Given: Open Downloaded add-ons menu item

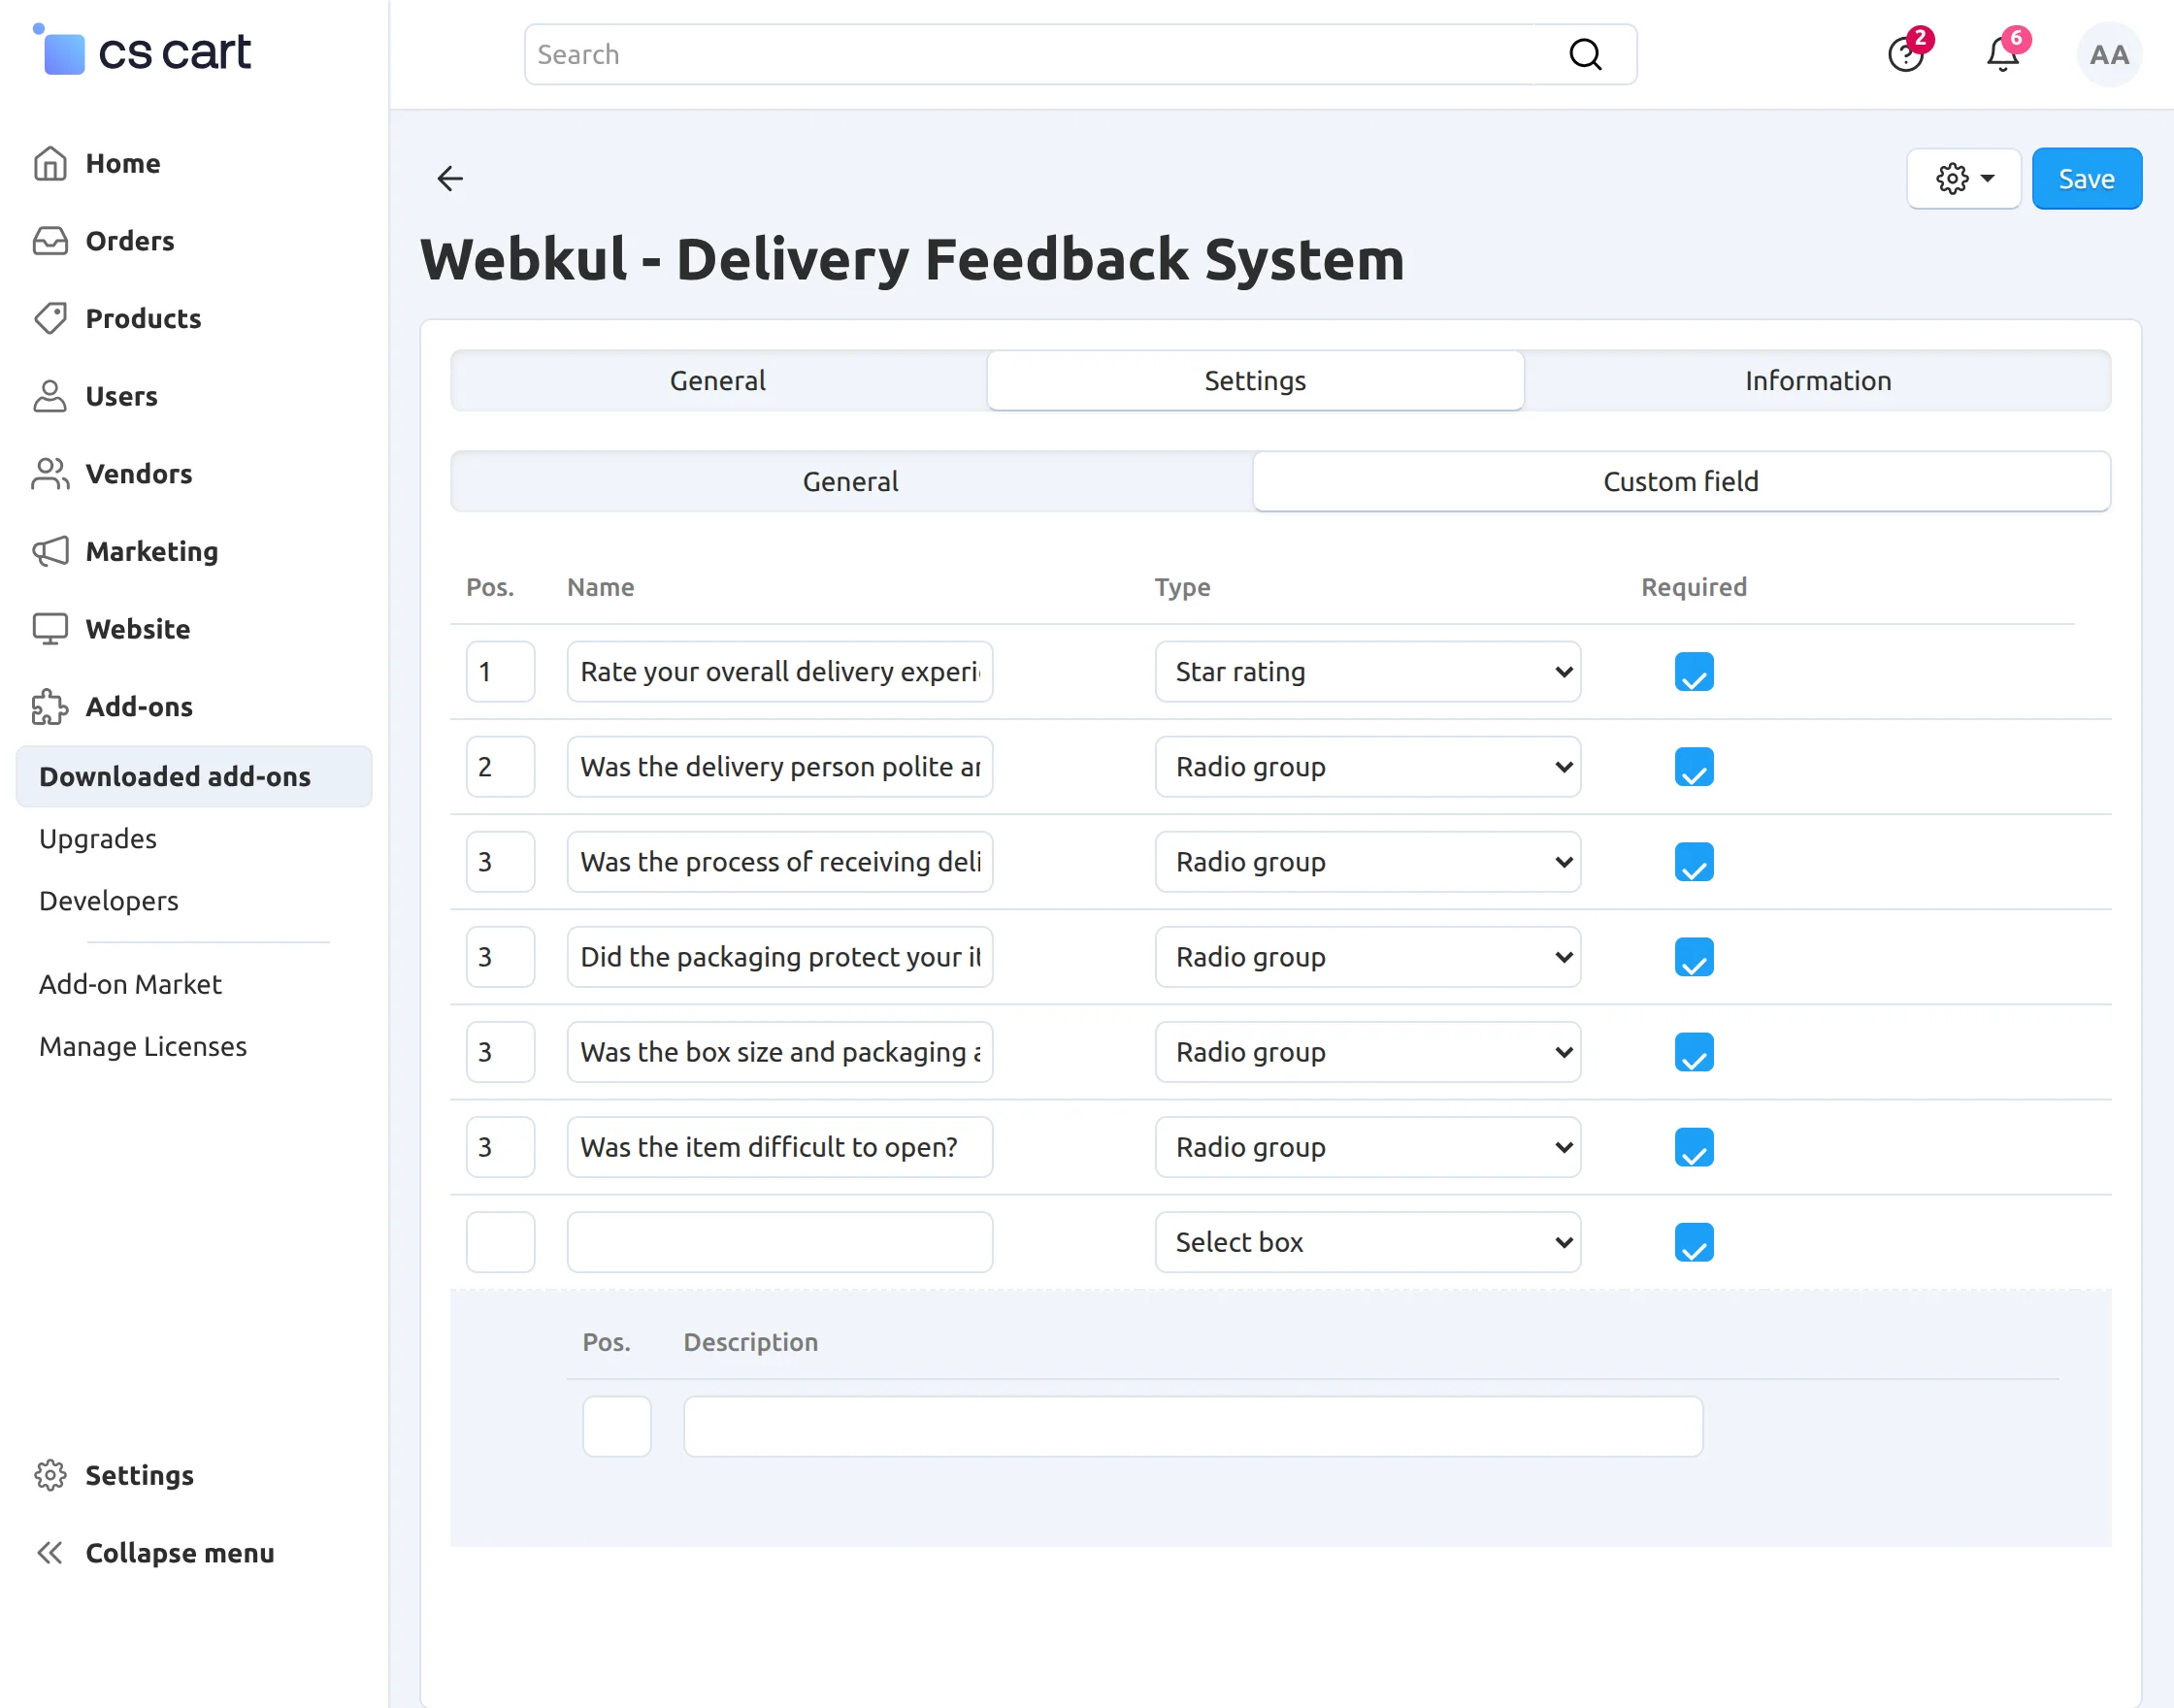Looking at the screenshot, I should pyautogui.click(x=194, y=776).
